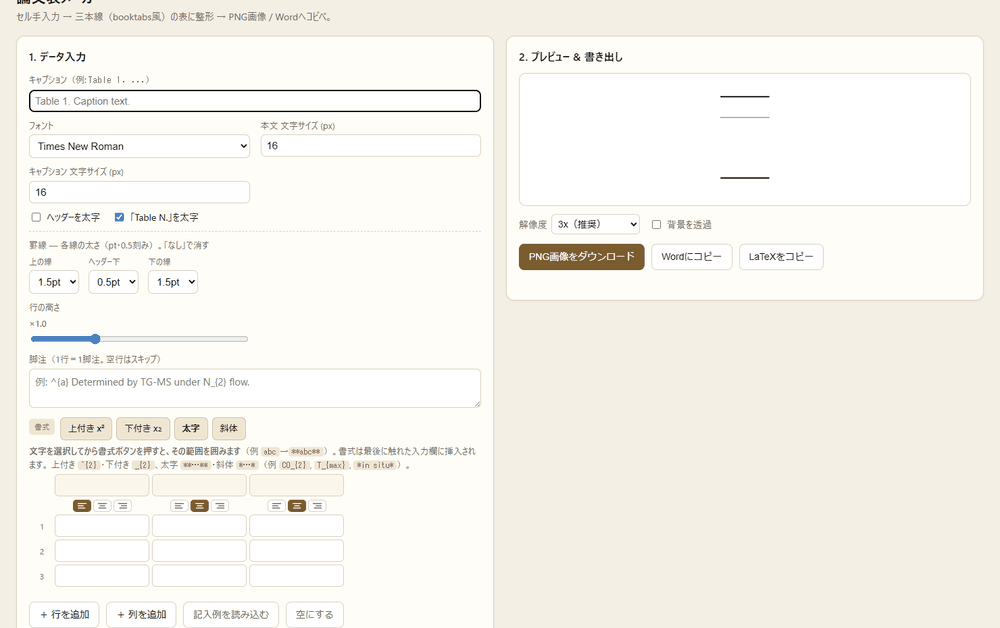This screenshot has height=628, width=1000.
Task: Uncheck 「Table N.」を太字 checkbox
Action: coord(119,217)
